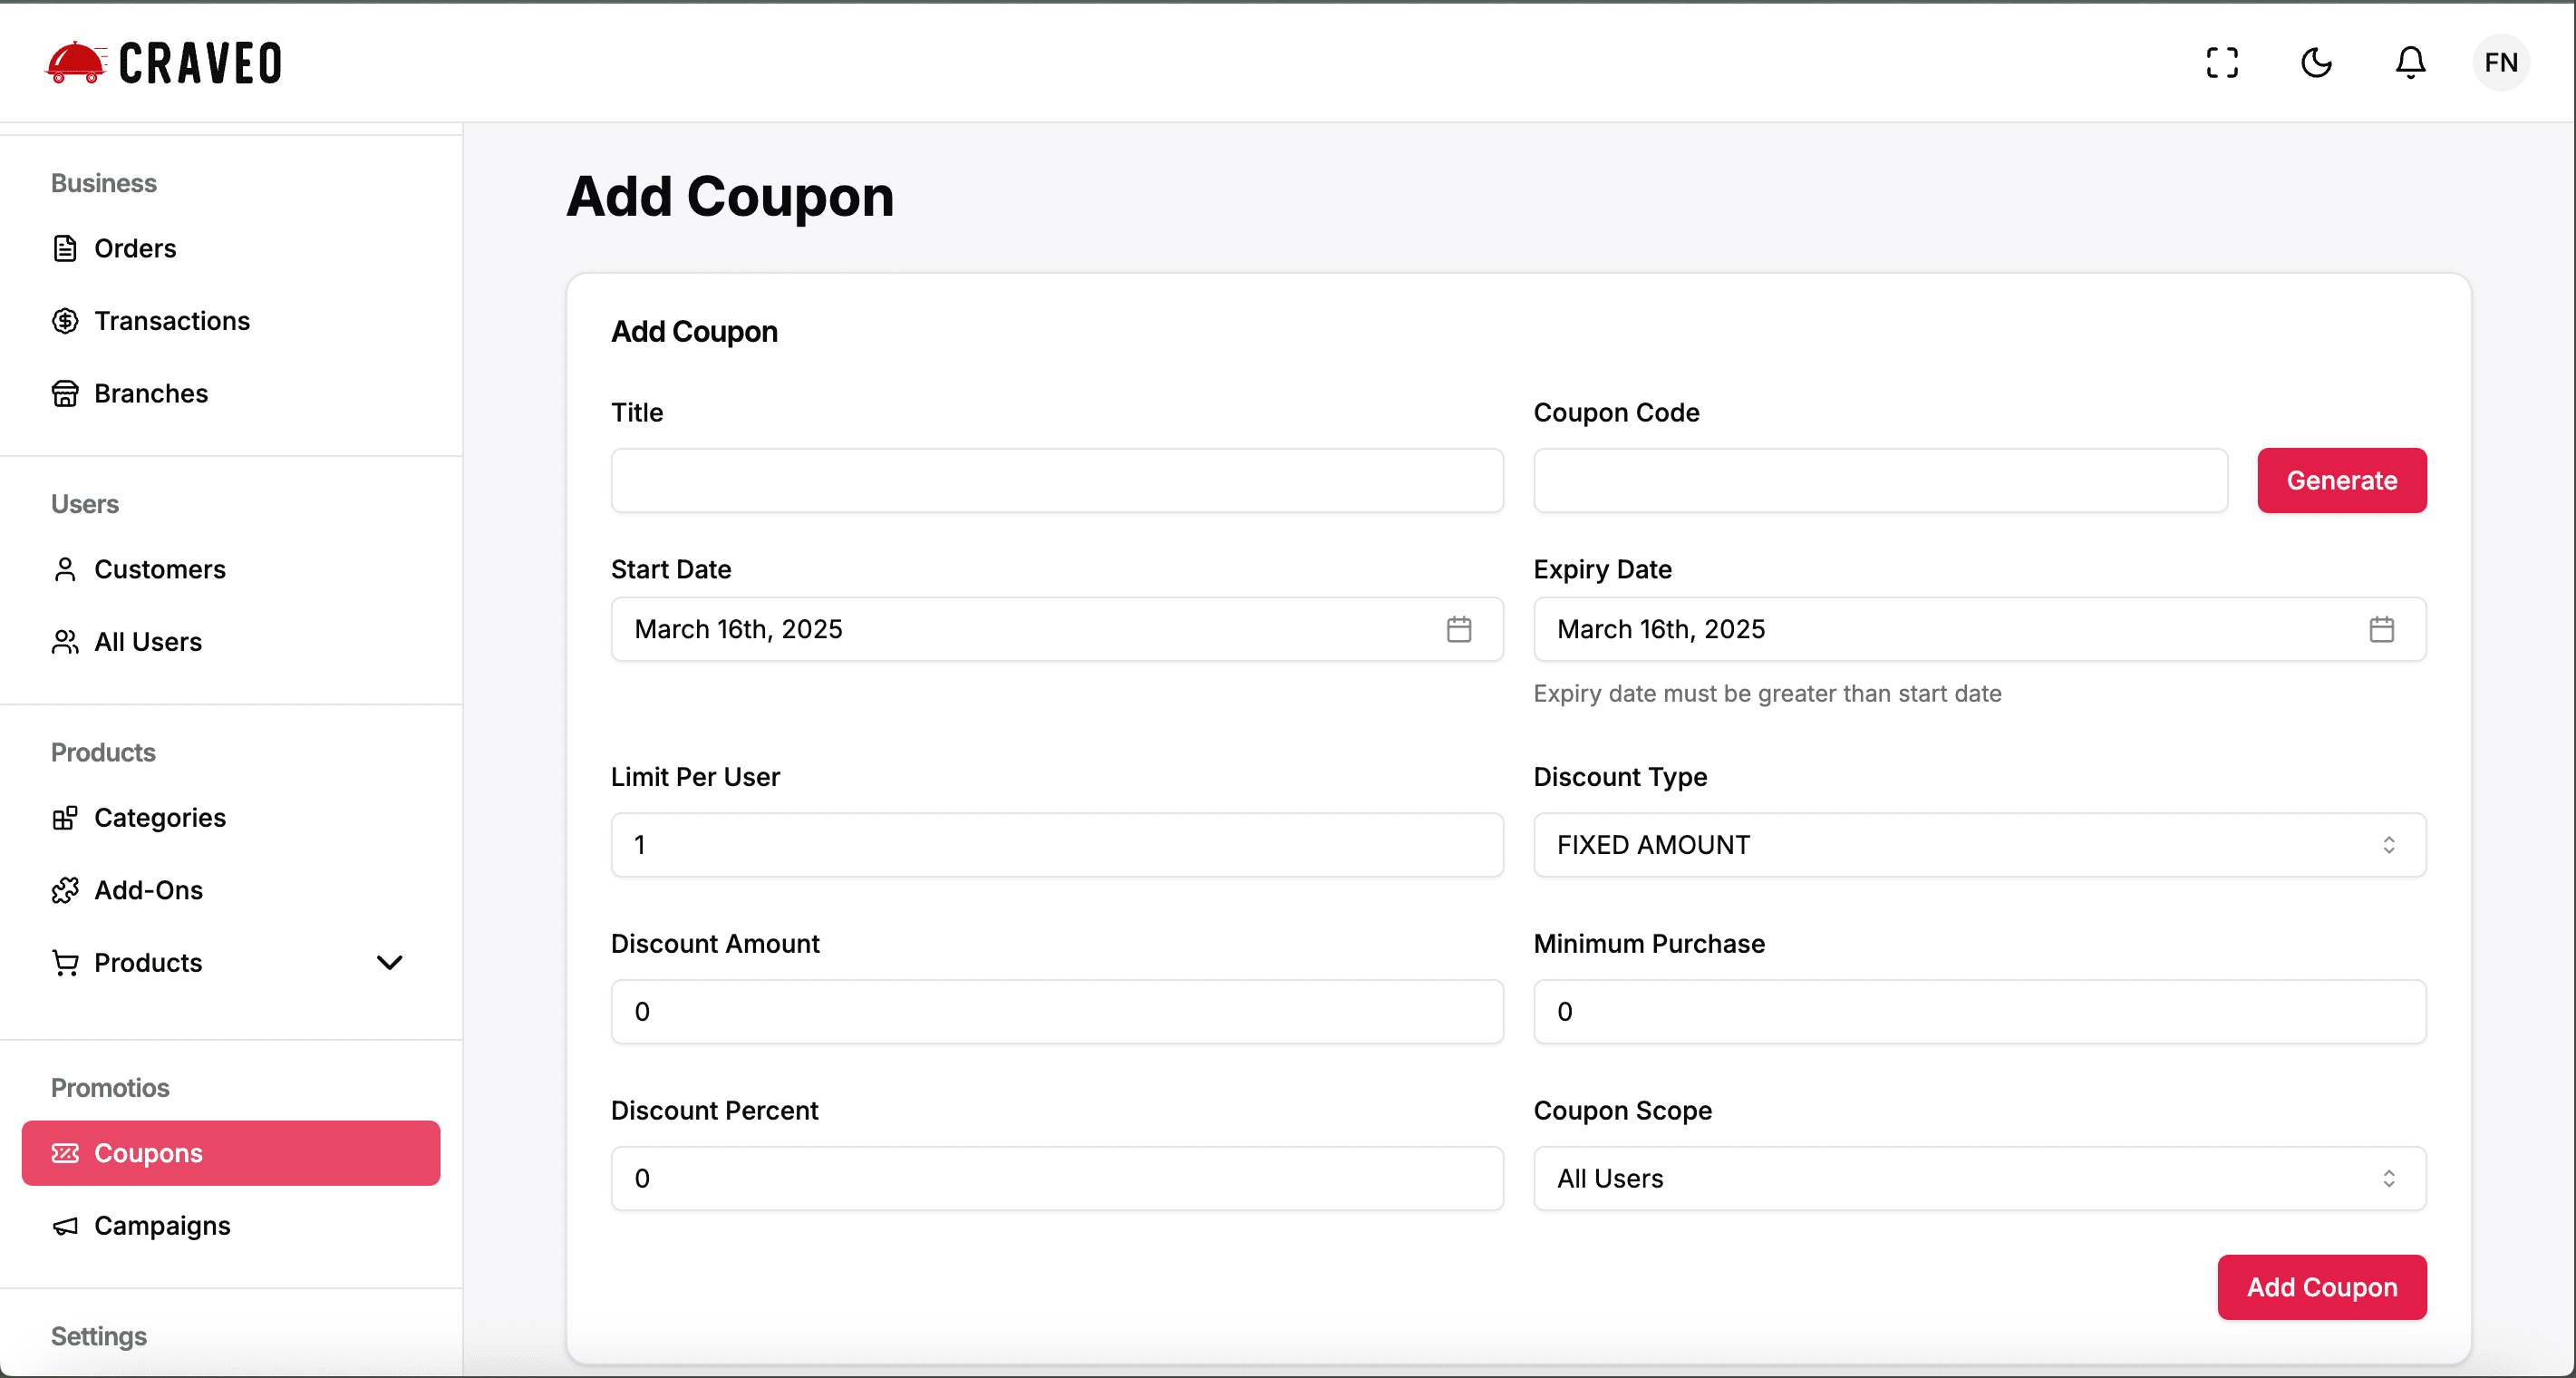Select the Add-Ons sidebar item
The image size is (2576, 1378).
[x=148, y=890]
